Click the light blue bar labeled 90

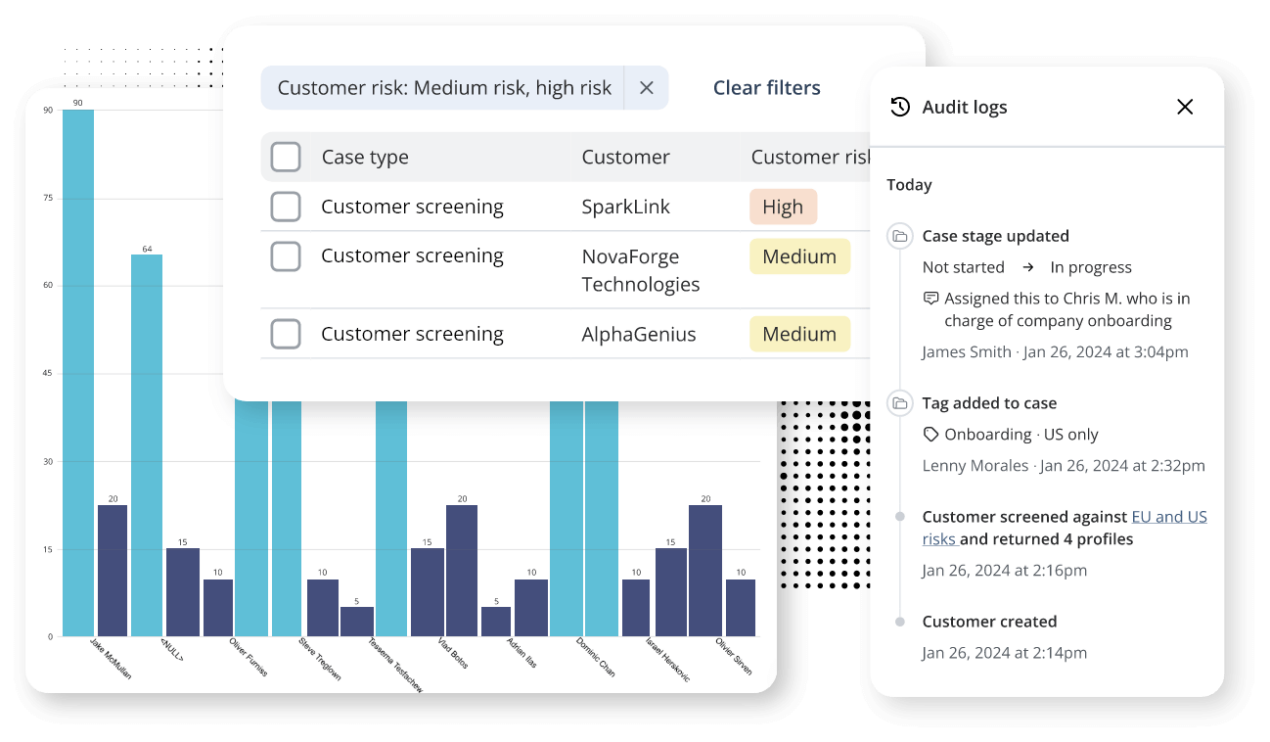[x=78, y=372]
